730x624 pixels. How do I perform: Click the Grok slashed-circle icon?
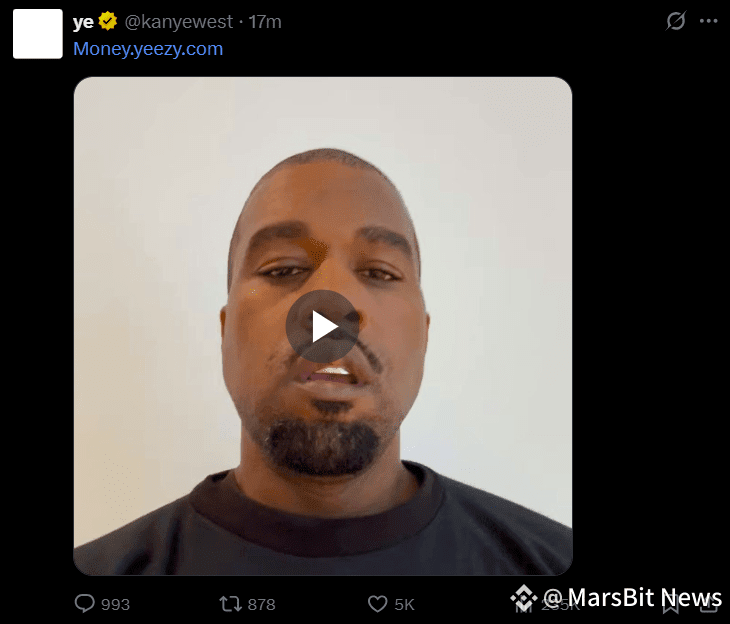coord(676,21)
